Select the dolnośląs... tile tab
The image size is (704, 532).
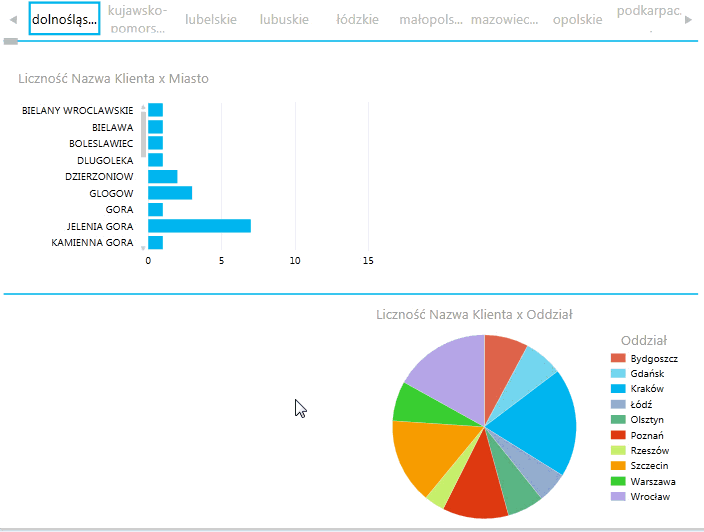[x=64, y=19]
